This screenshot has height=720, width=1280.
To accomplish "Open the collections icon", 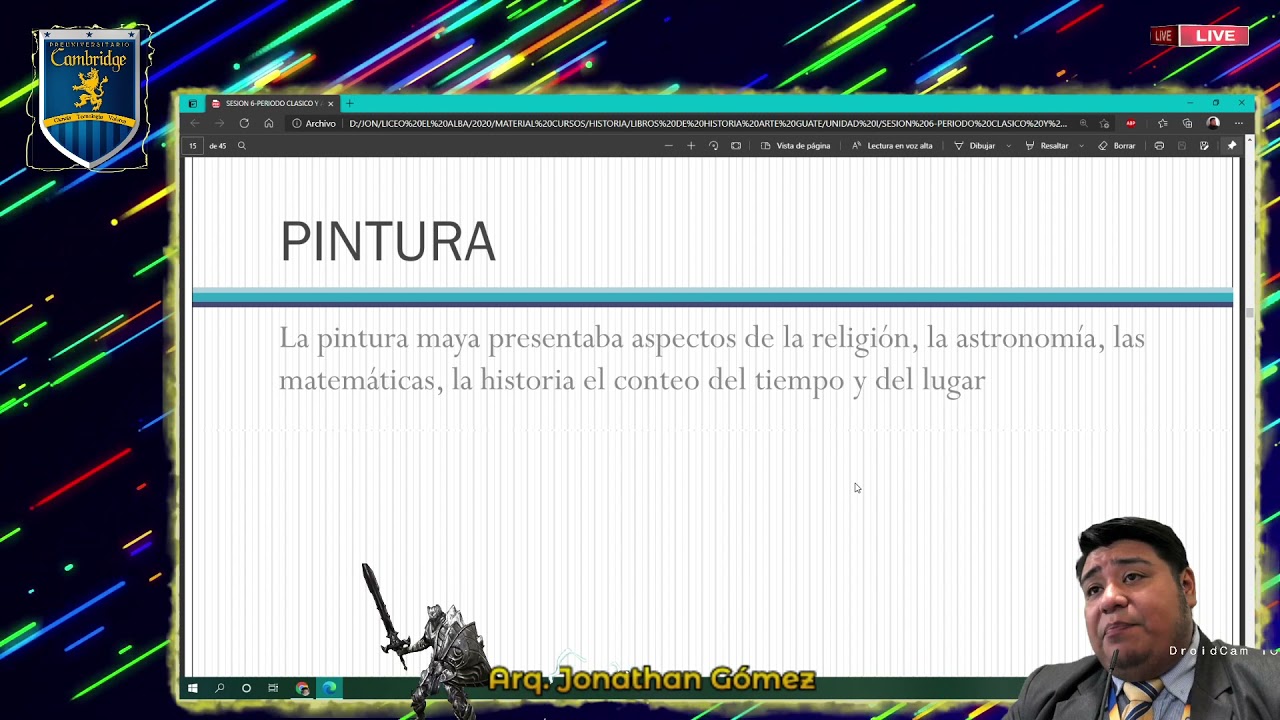I will pyautogui.click(x=1187, y=123).
